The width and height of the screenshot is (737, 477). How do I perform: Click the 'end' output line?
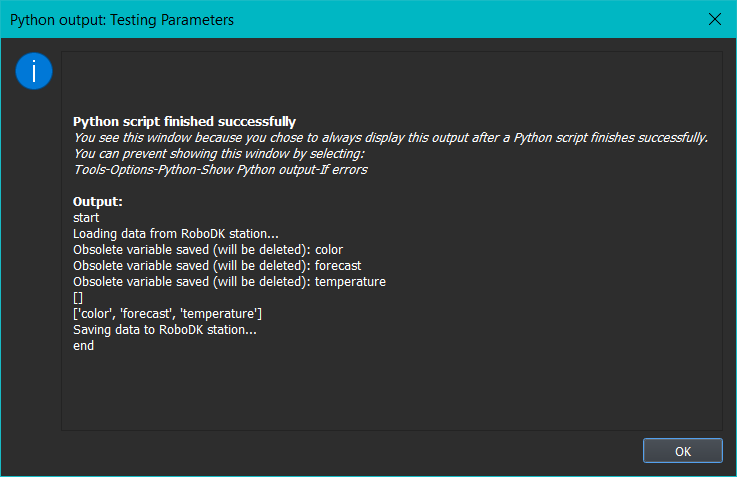84,346
